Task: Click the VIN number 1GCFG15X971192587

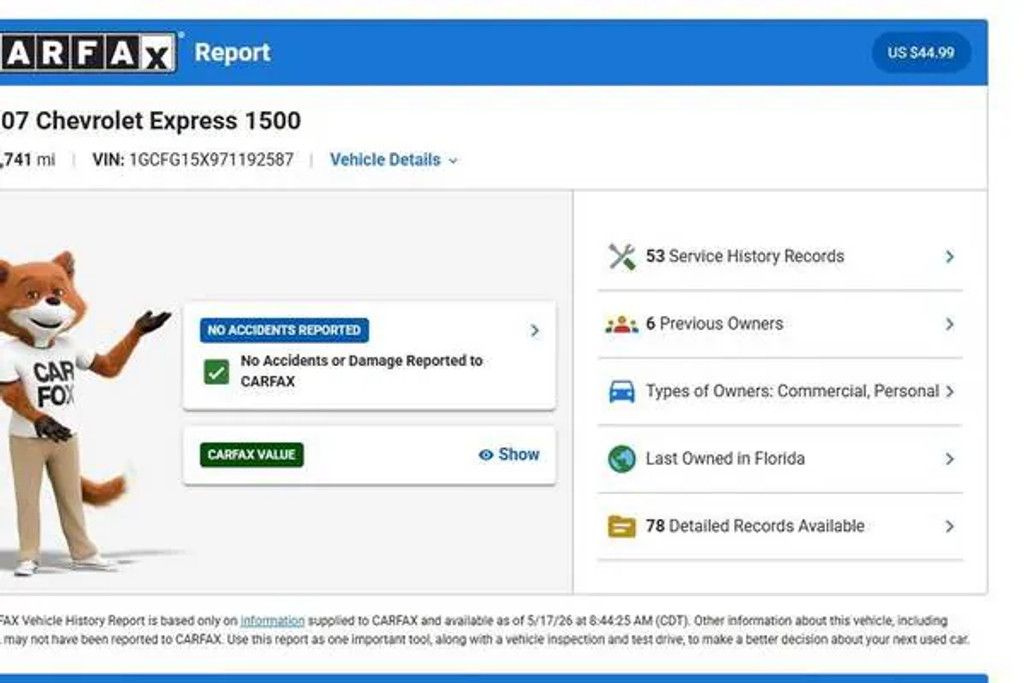Action: coord(212,160)
